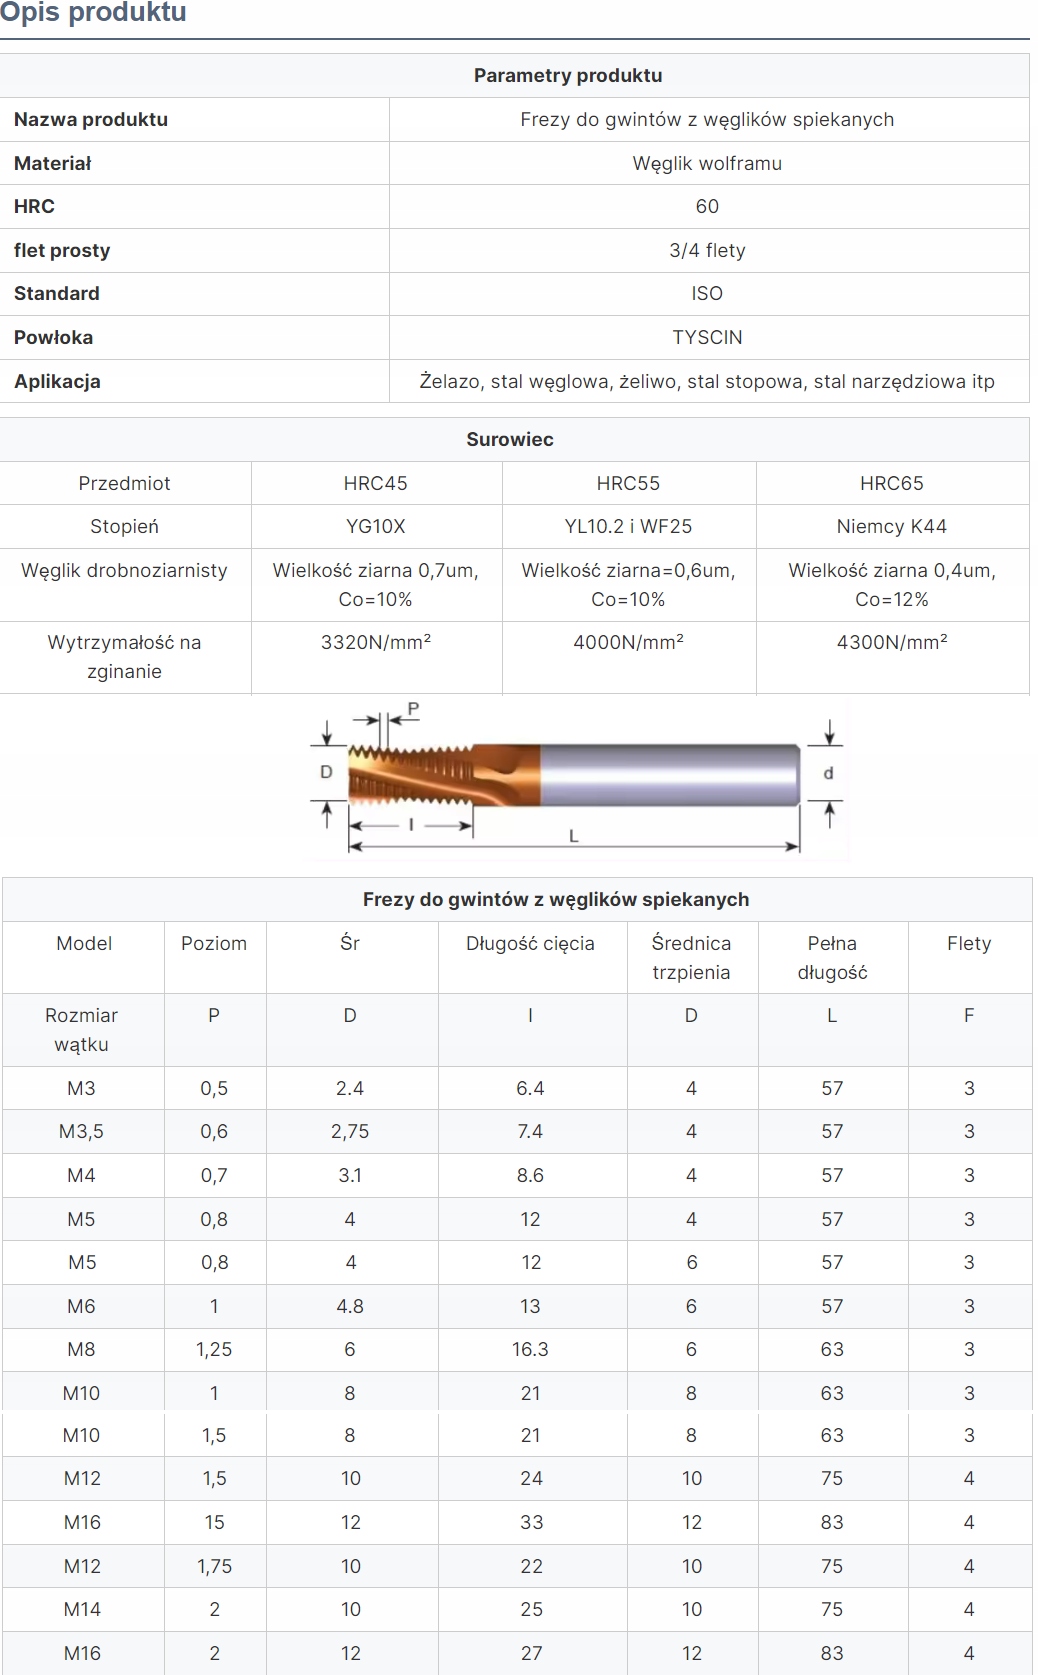Image resolution: width=1038 pixels, height=1675 pixels.
Task: Select the 'M4' model cell
Action: click(82, 1175)
